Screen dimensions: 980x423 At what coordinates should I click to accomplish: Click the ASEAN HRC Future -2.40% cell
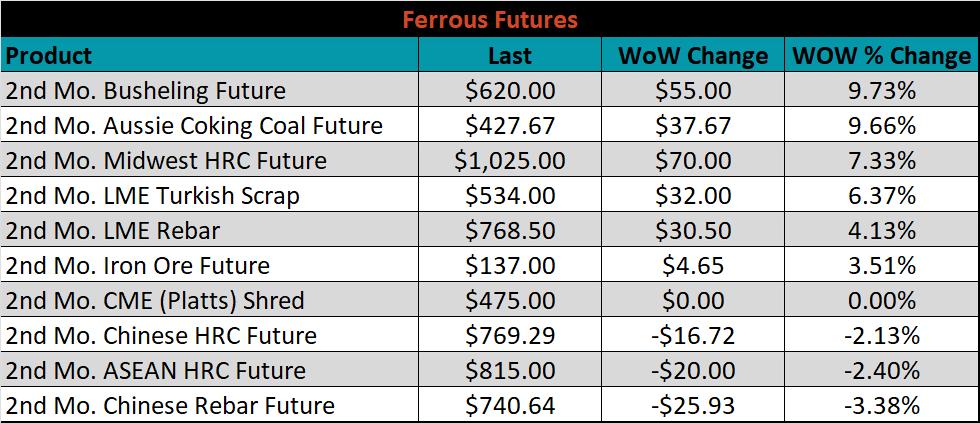click(x=882, y=369)
